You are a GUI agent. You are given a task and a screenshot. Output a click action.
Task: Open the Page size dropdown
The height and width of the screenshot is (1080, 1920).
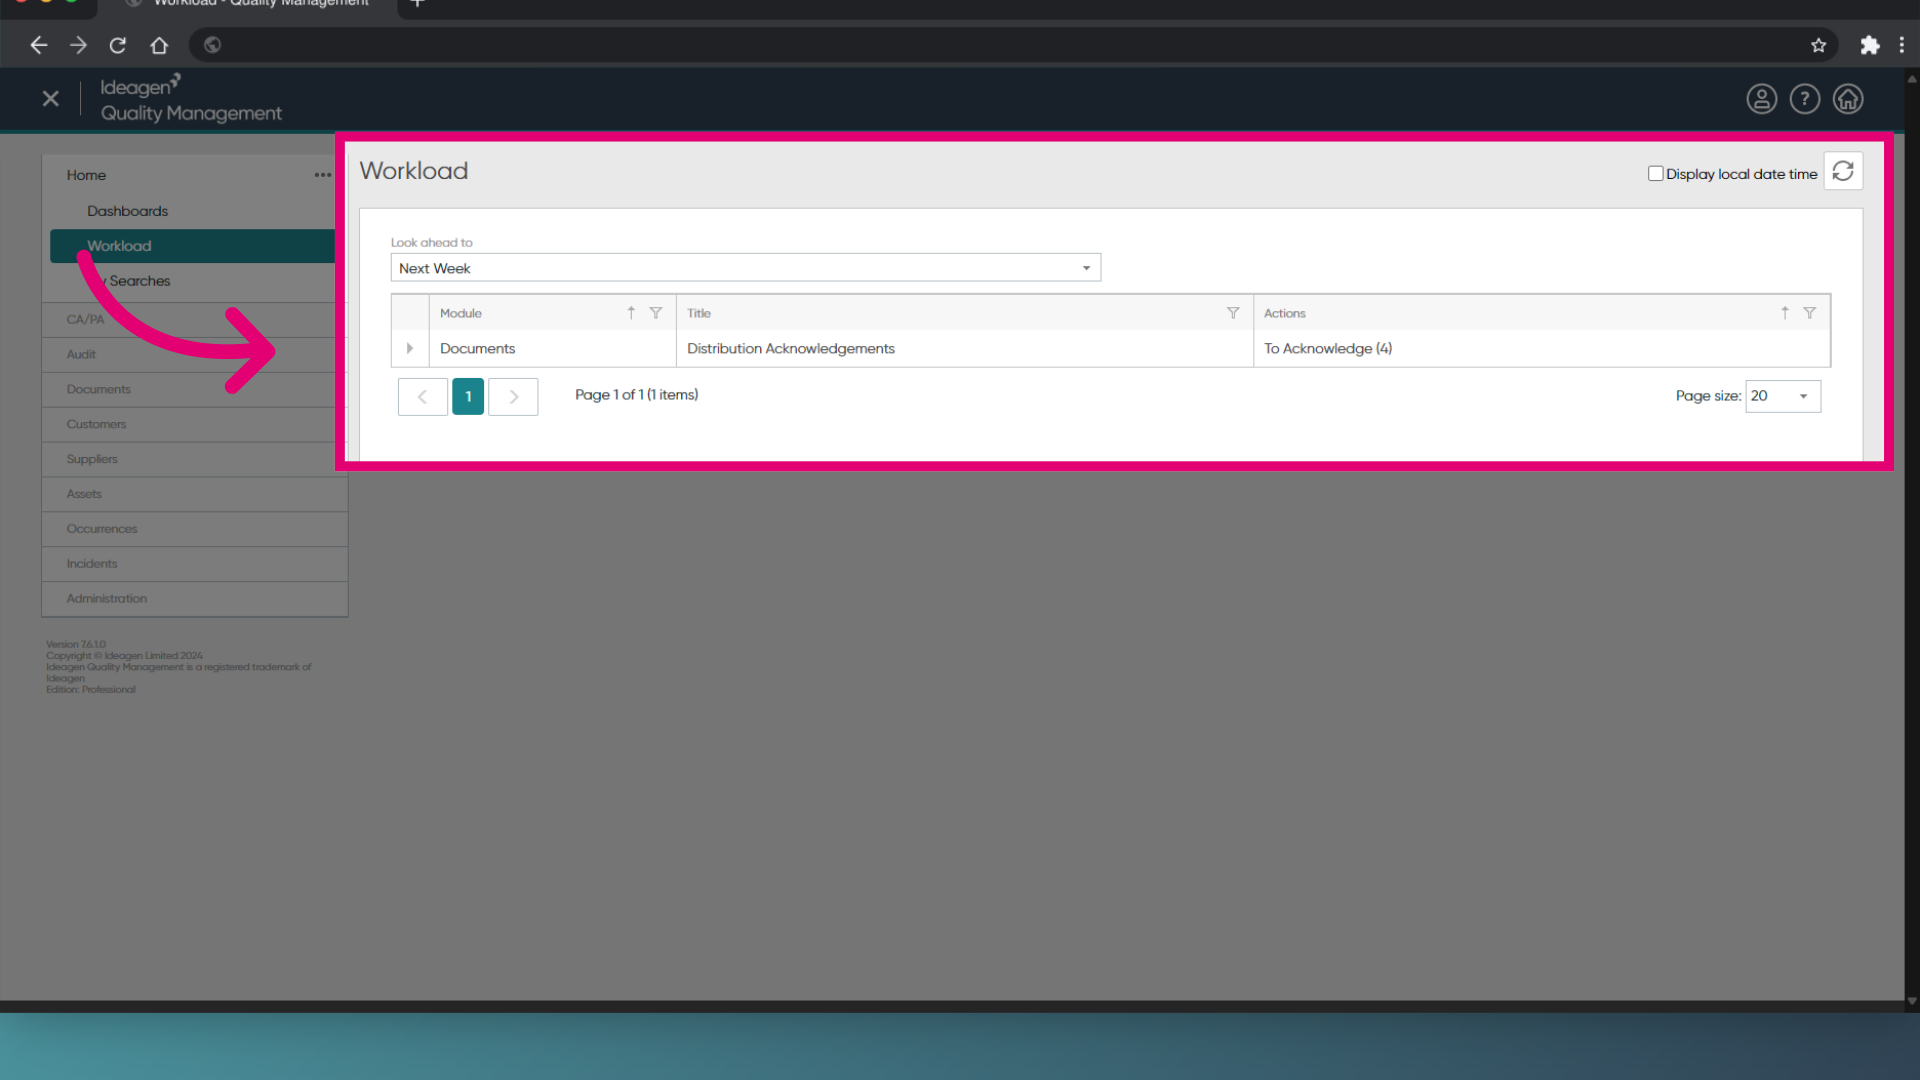click(1783, 396)
